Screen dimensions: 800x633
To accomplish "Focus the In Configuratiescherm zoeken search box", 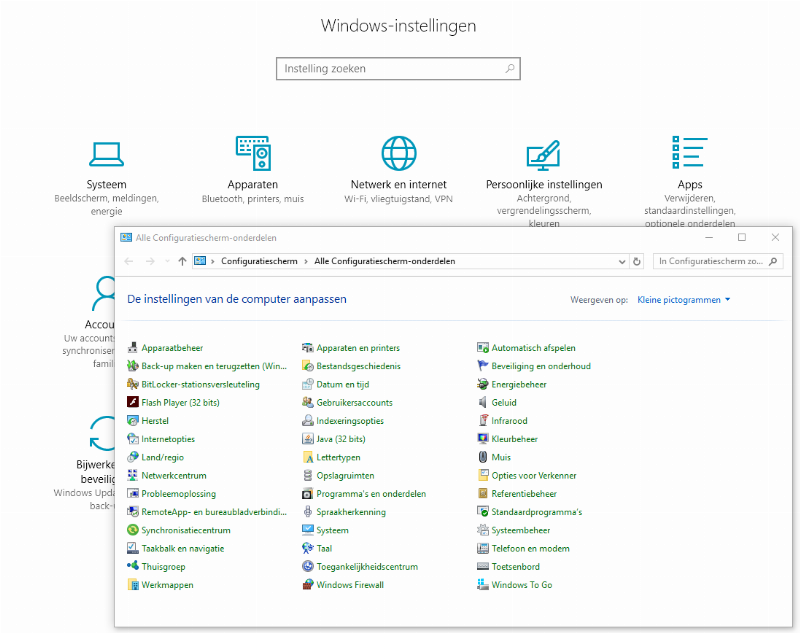I will (718, 261).
